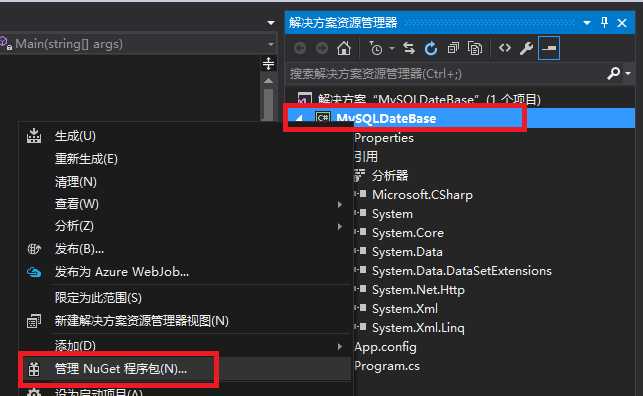Viewport: 643px width, 396px height.
Task: Click the Home icon in Solution Explorer toolbar
Action: tap(344, 48)
